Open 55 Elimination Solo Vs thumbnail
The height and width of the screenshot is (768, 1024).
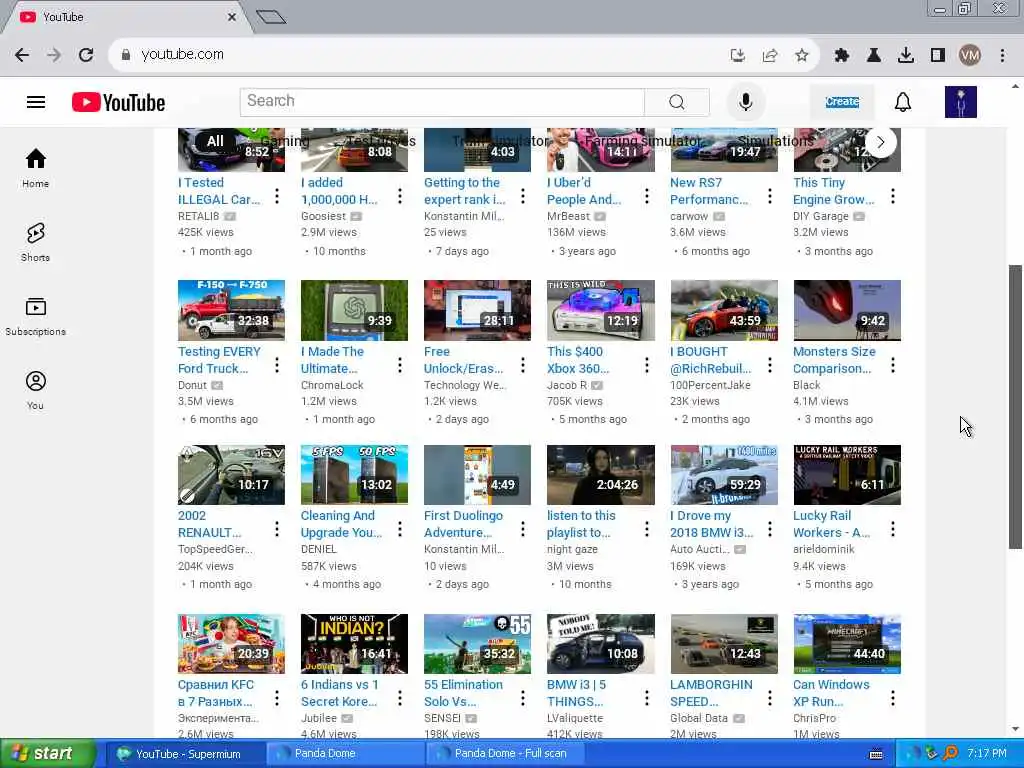pos(477,644)
